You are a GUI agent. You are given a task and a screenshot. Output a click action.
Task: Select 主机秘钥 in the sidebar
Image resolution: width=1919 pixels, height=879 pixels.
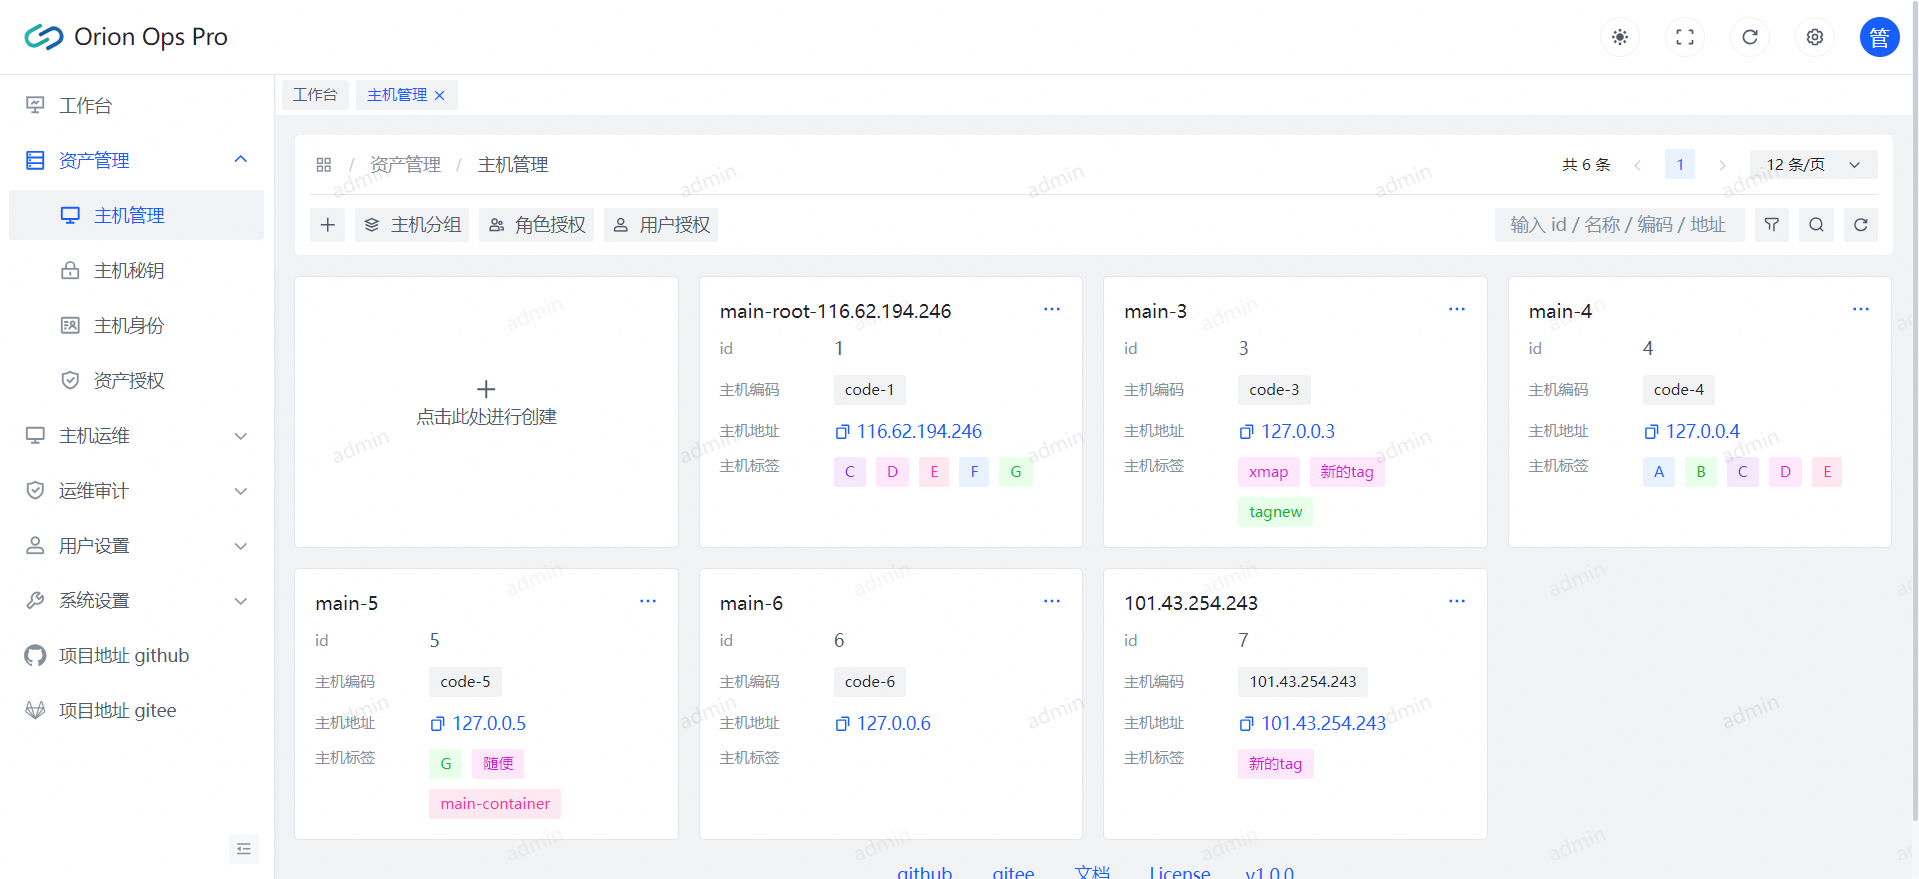(129, 271)
